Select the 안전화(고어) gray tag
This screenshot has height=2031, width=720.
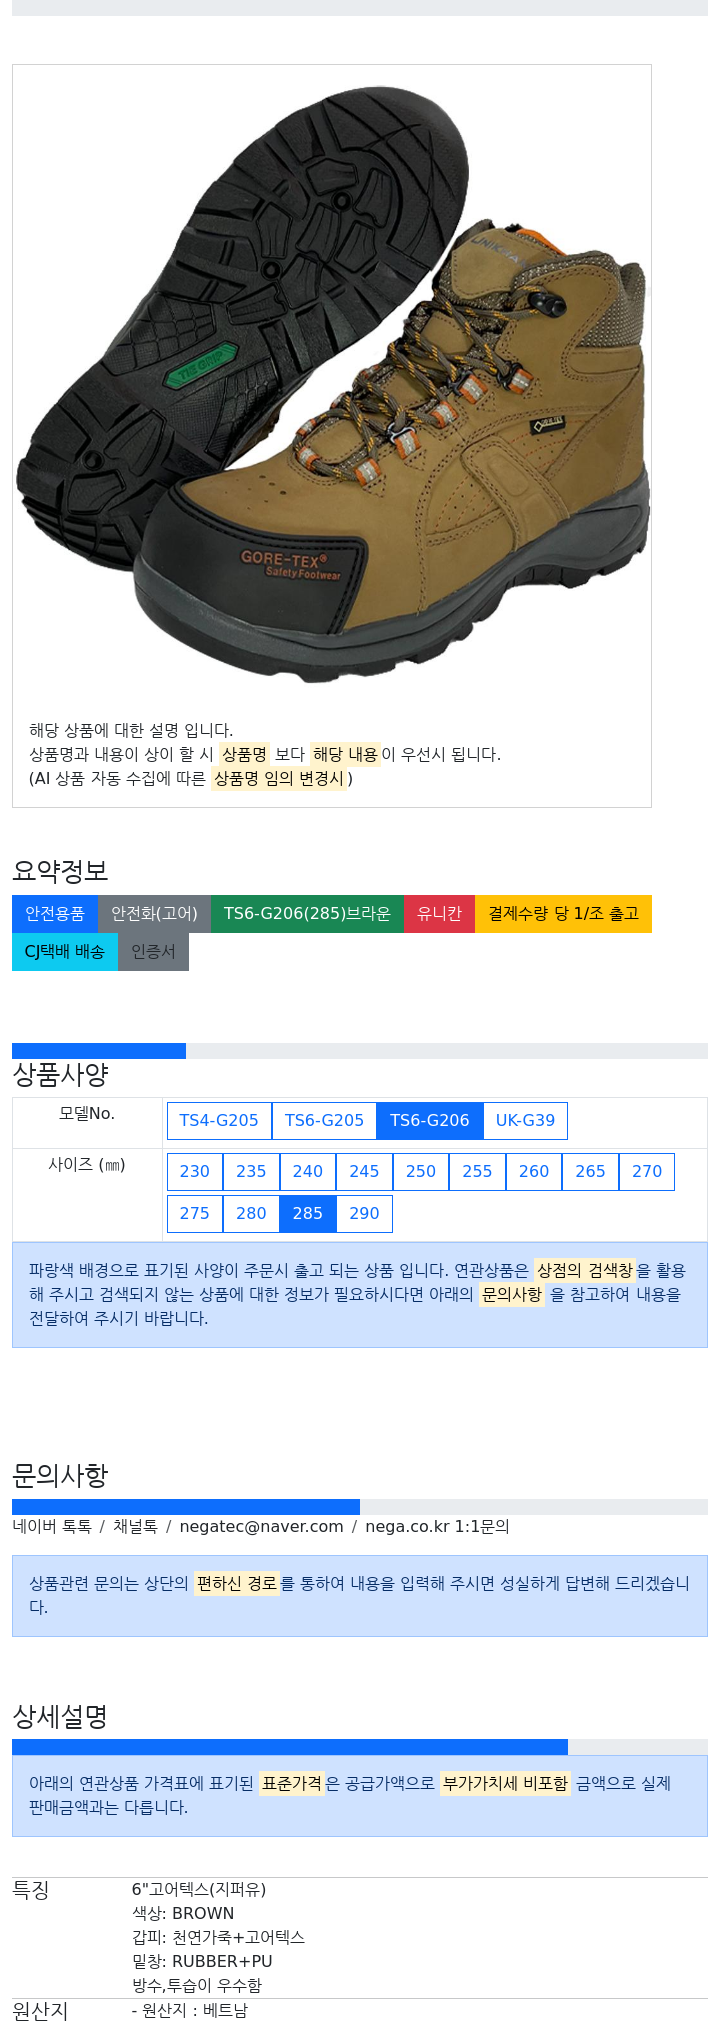[154, 914]
